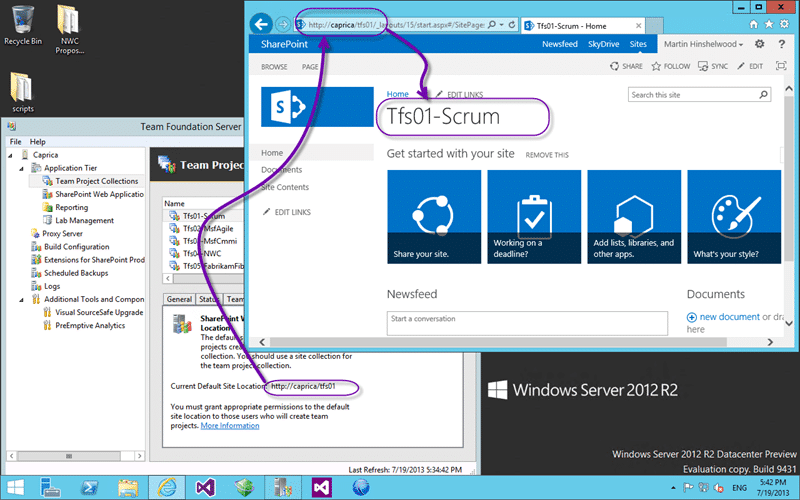800x500 pixels.
Task: Collapse the Caprica server tree node
Action: click(11, 155)
